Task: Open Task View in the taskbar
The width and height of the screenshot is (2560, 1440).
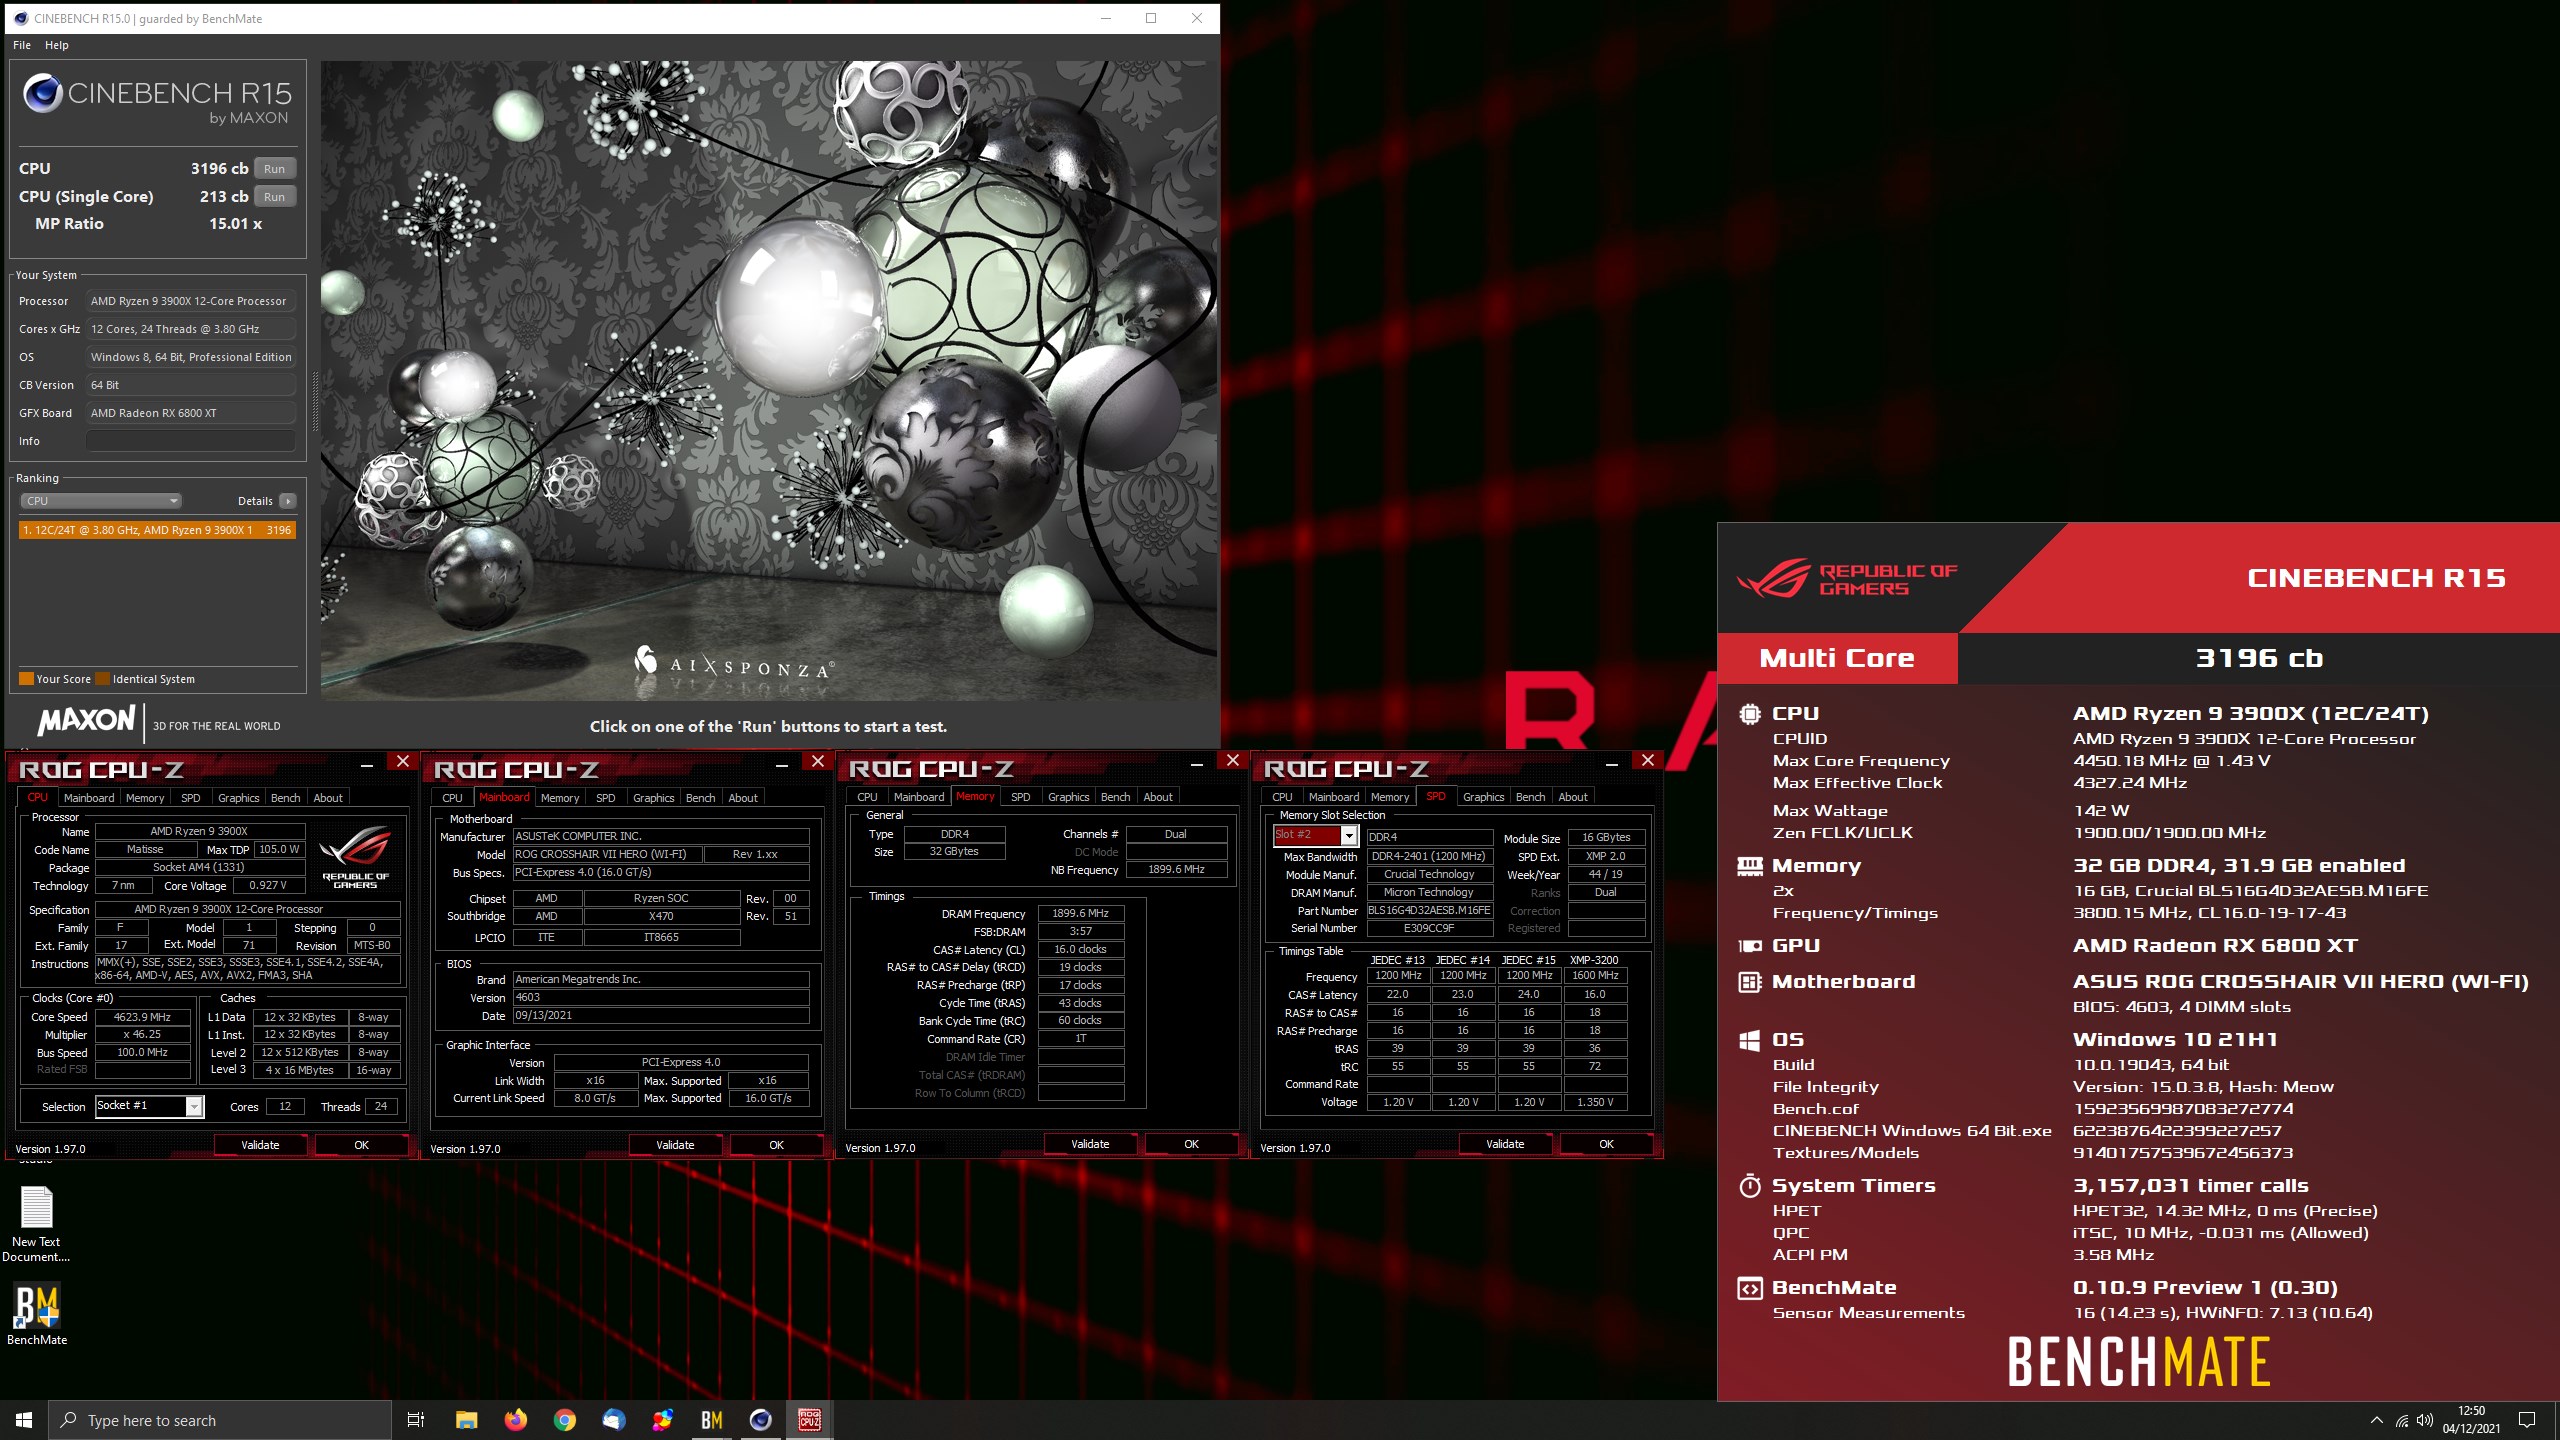Action: 416,1420
